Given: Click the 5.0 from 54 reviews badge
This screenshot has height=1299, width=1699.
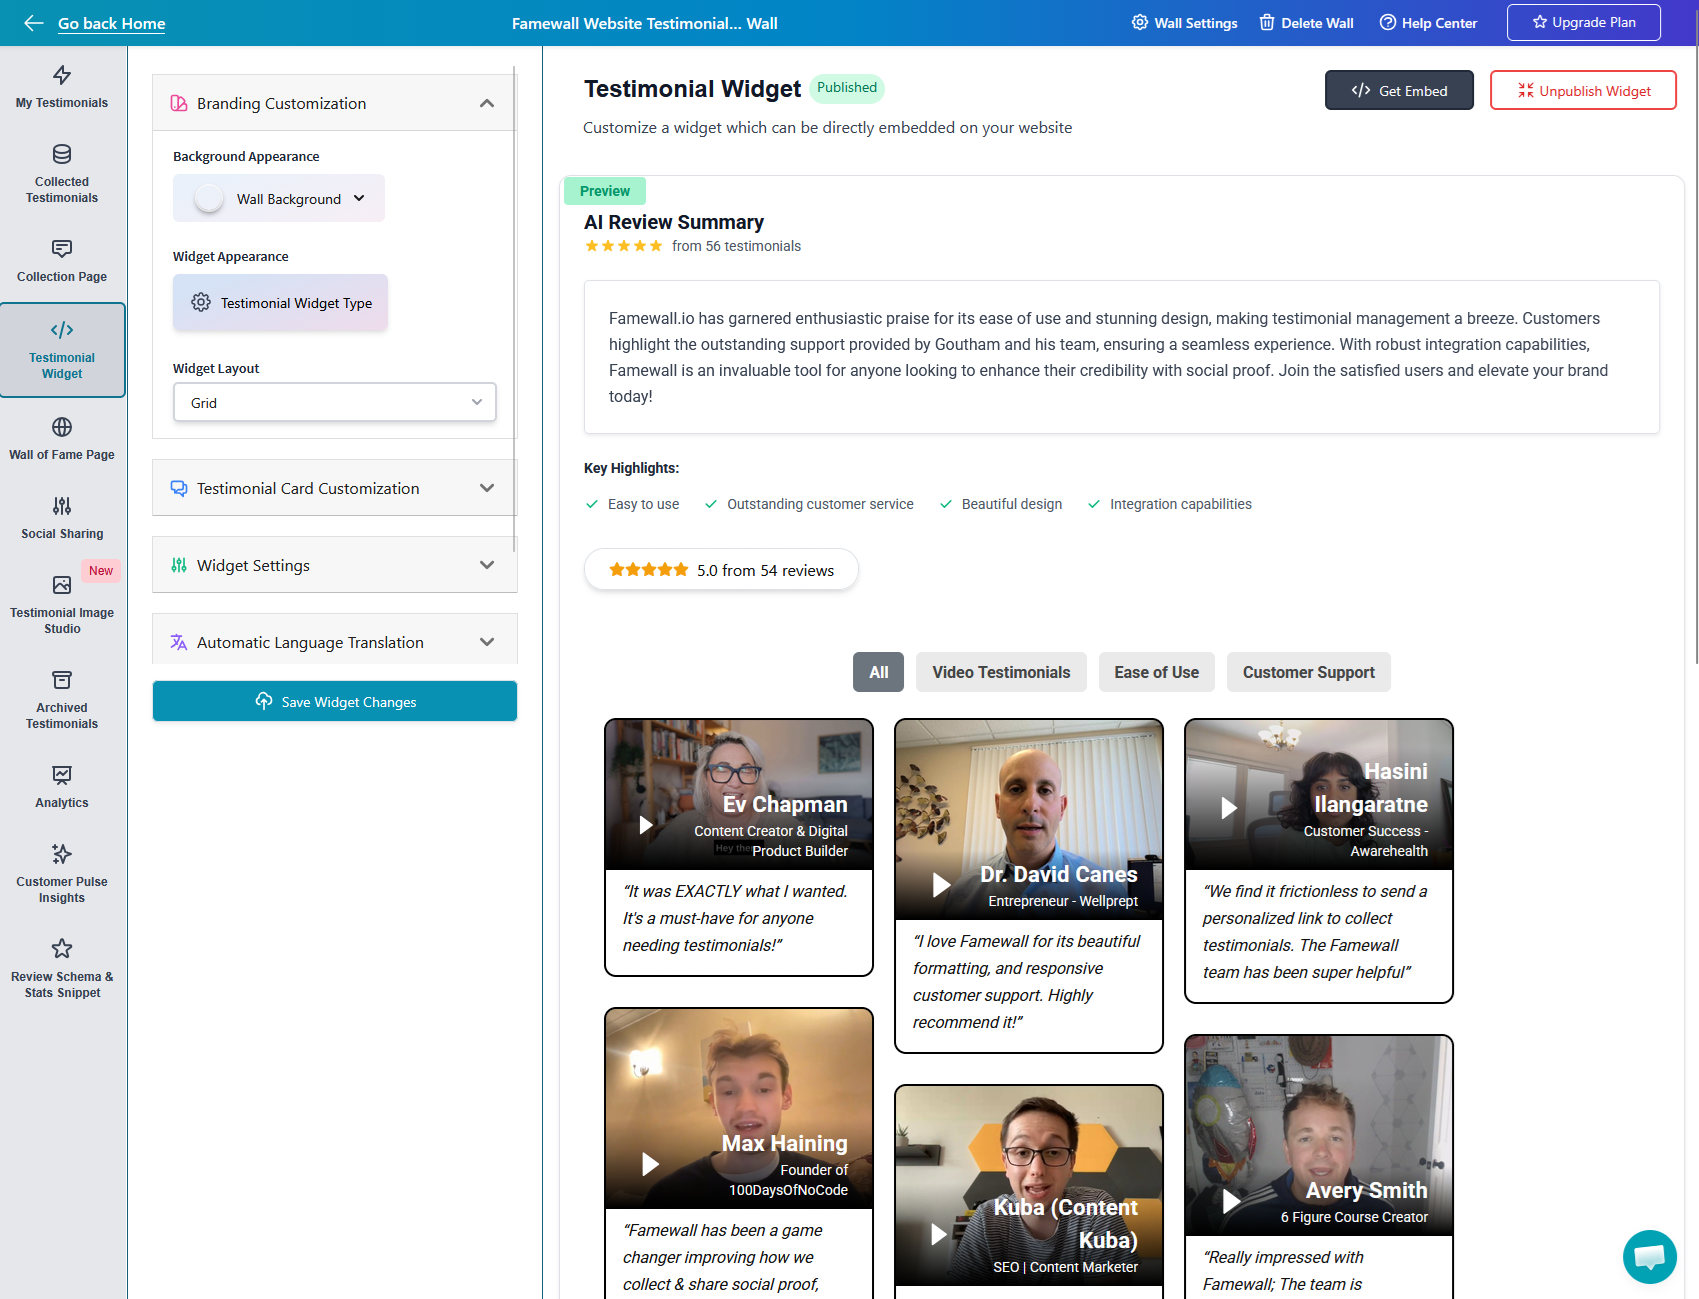Looking at the screenshot, I should [x=721, y=569].
